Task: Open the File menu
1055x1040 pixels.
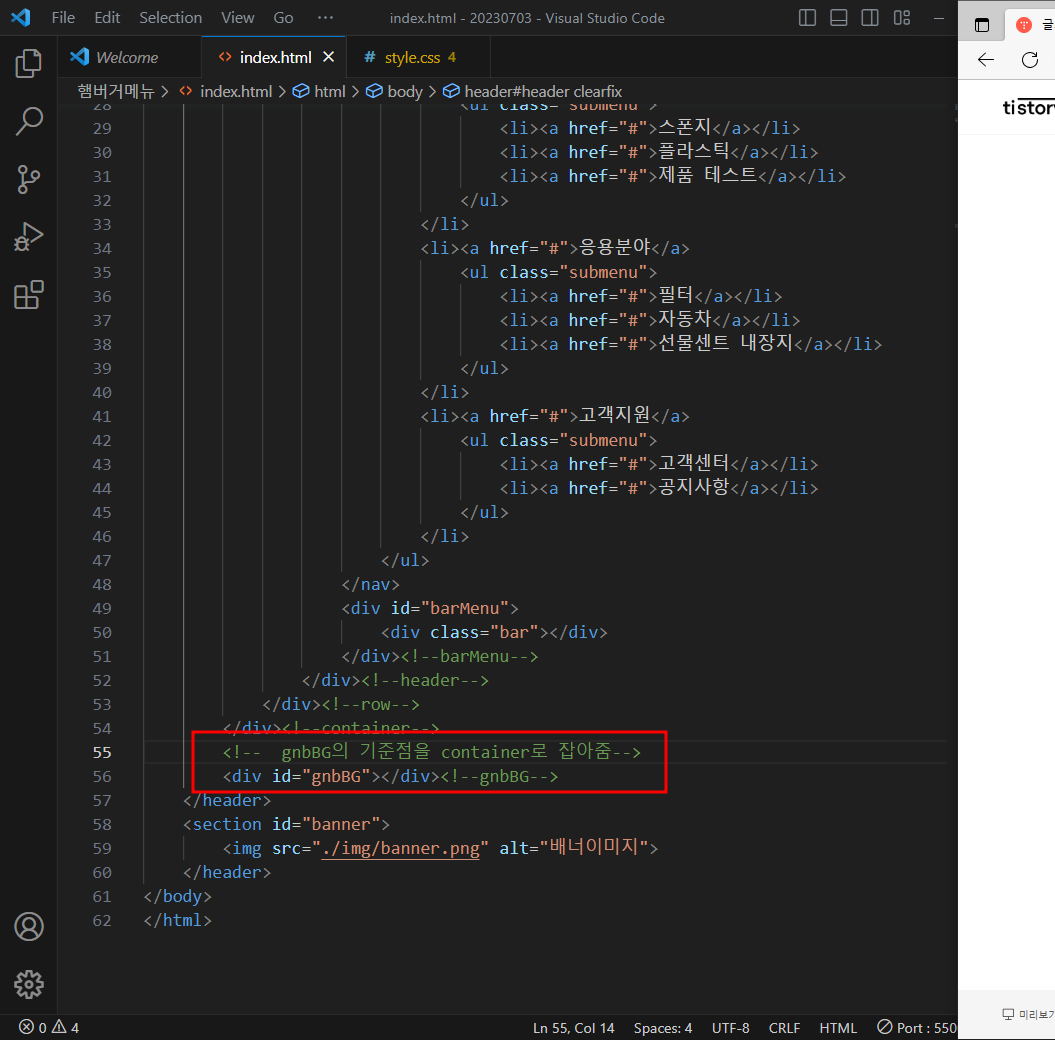Action: pos(63,17)
